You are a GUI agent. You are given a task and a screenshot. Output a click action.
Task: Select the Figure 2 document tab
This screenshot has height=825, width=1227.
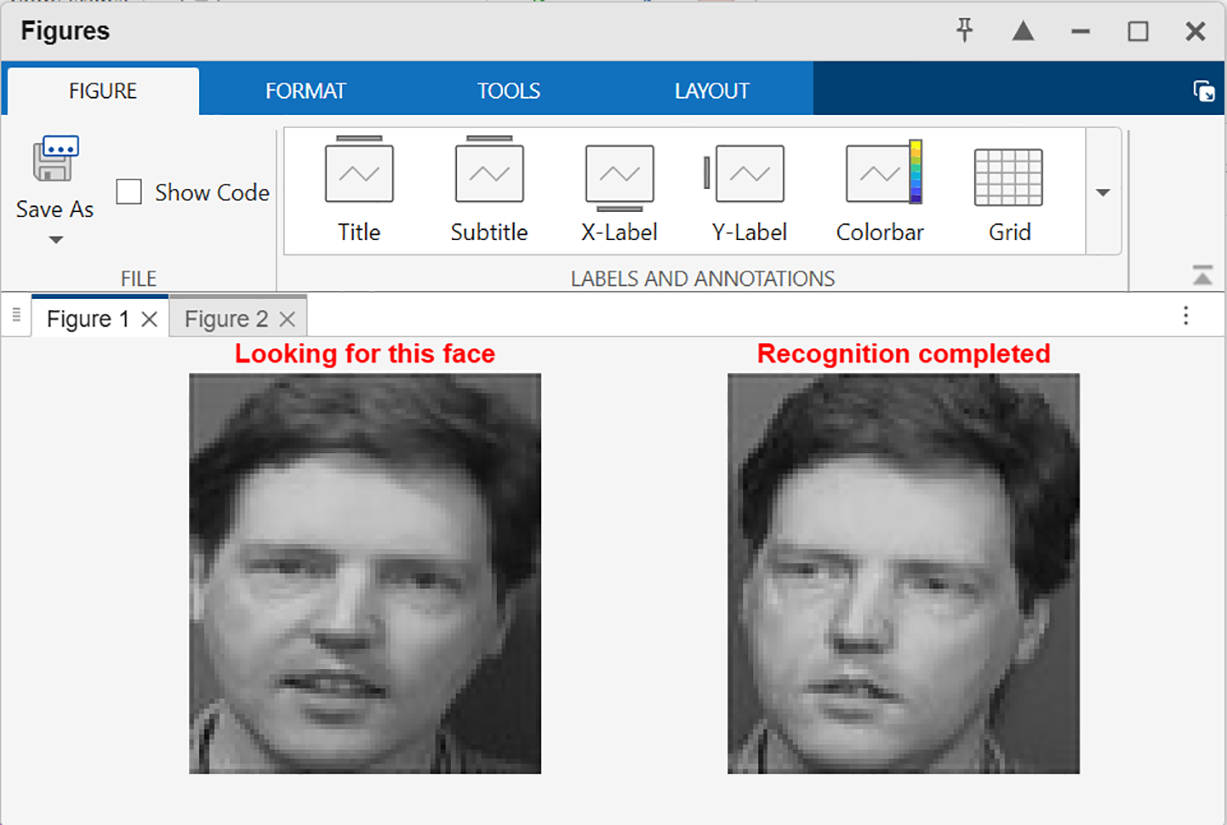[x=226, y=319]
